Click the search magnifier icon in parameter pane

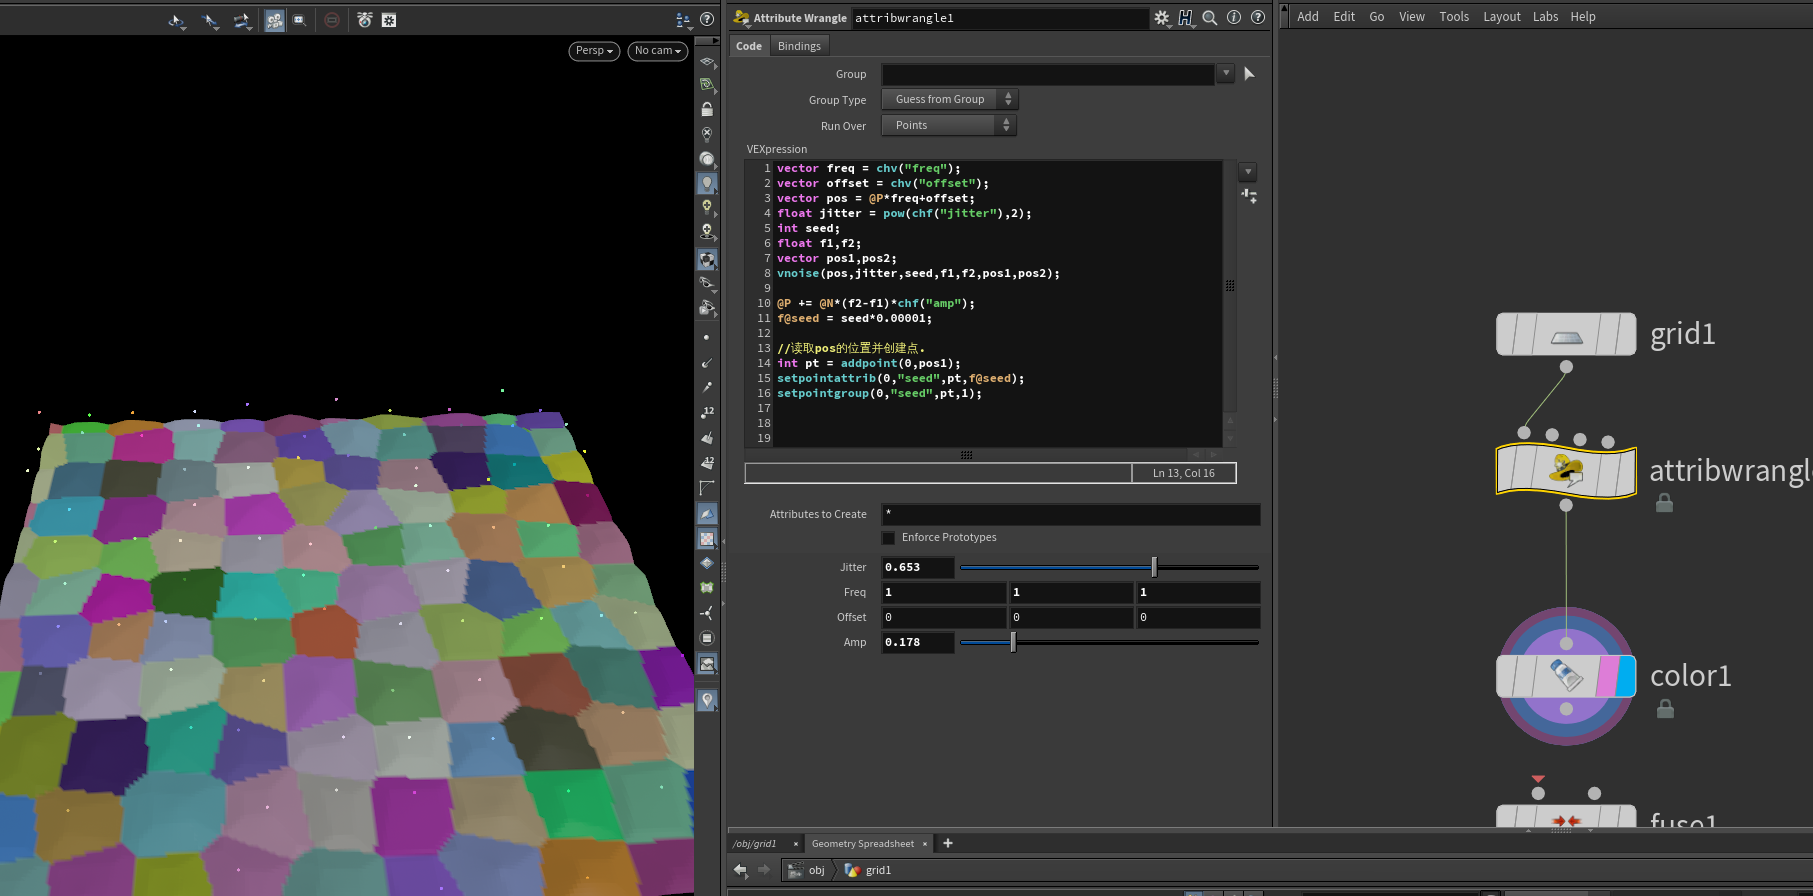point(1209,18)
